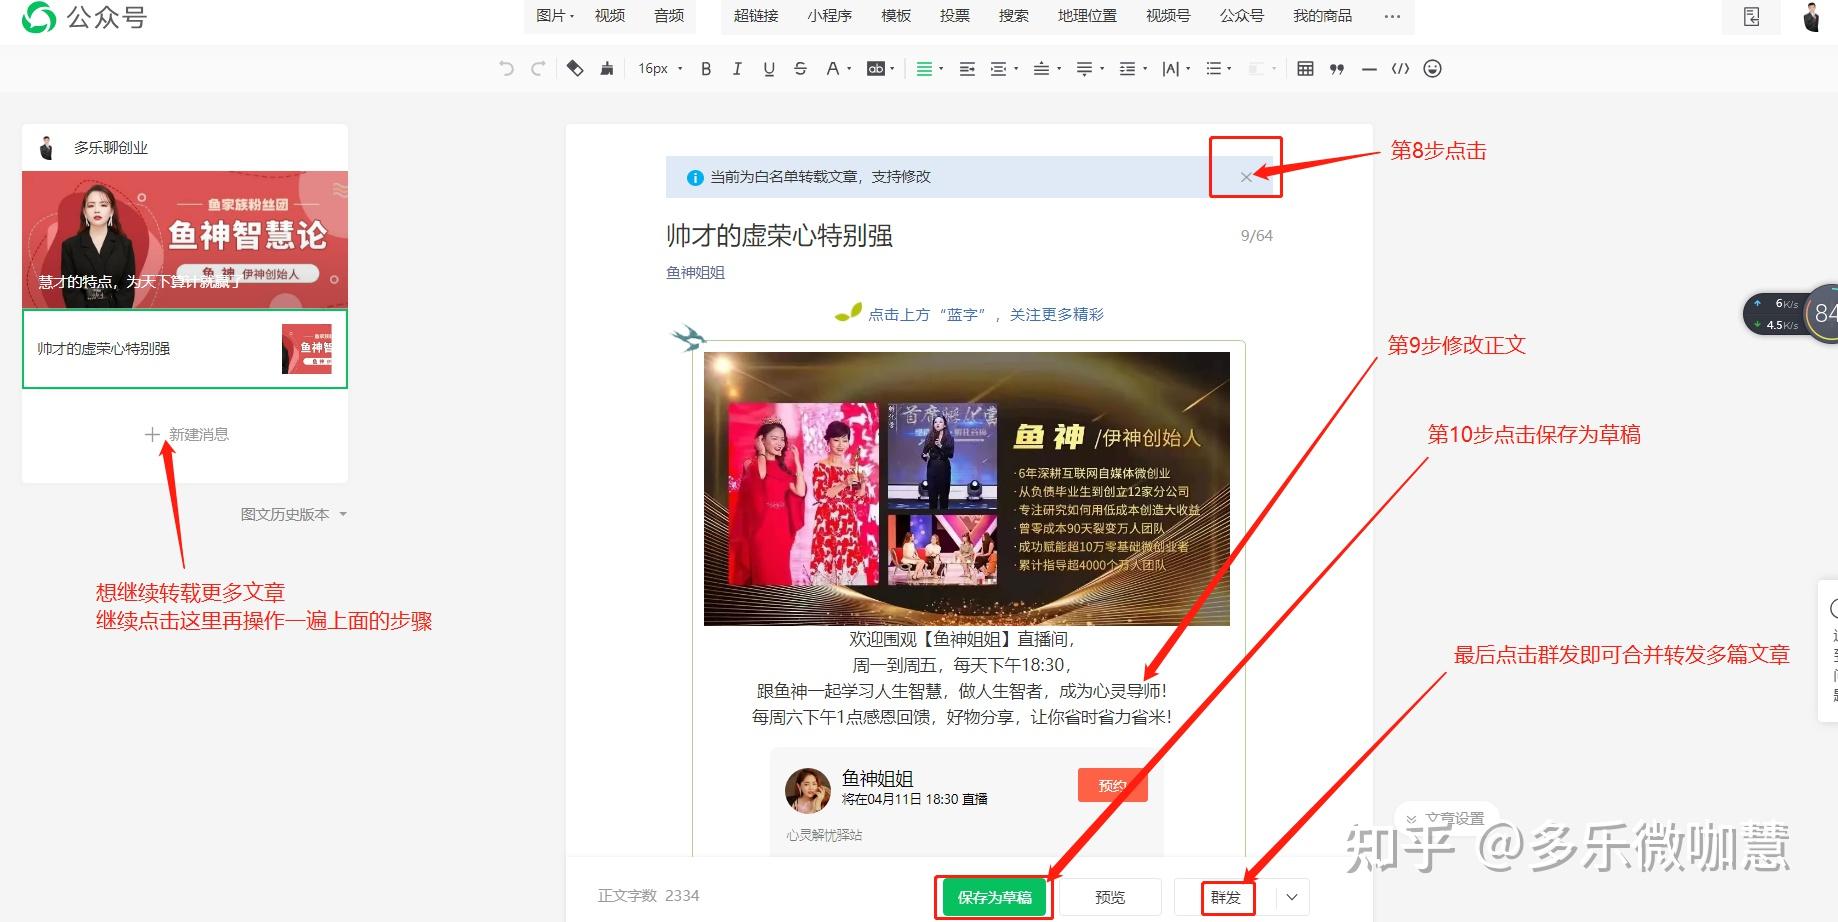This screenshot has width=1838, height=922.
Task: Open the letter spacing dropdown
Action: [1175, 69]
